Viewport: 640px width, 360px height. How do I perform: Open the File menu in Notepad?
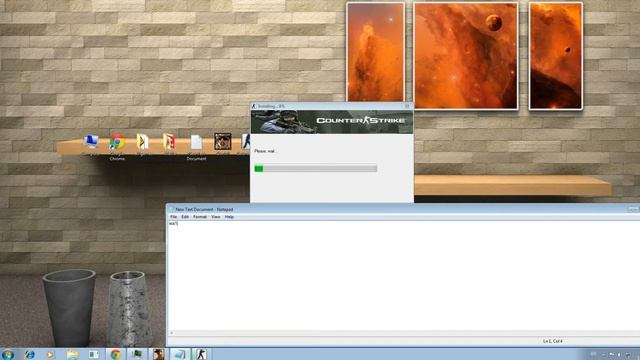pos(173,217)
